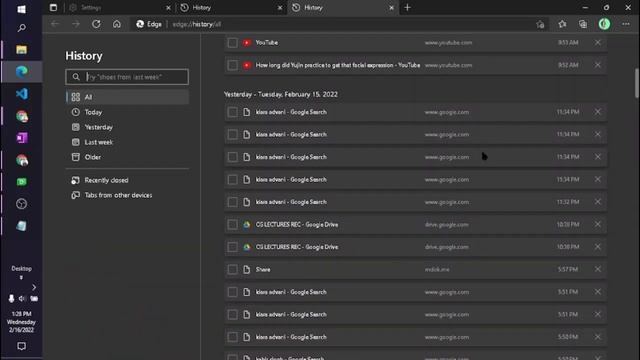
Task: Open a new browser tab
Action: [x=407, y=7]
